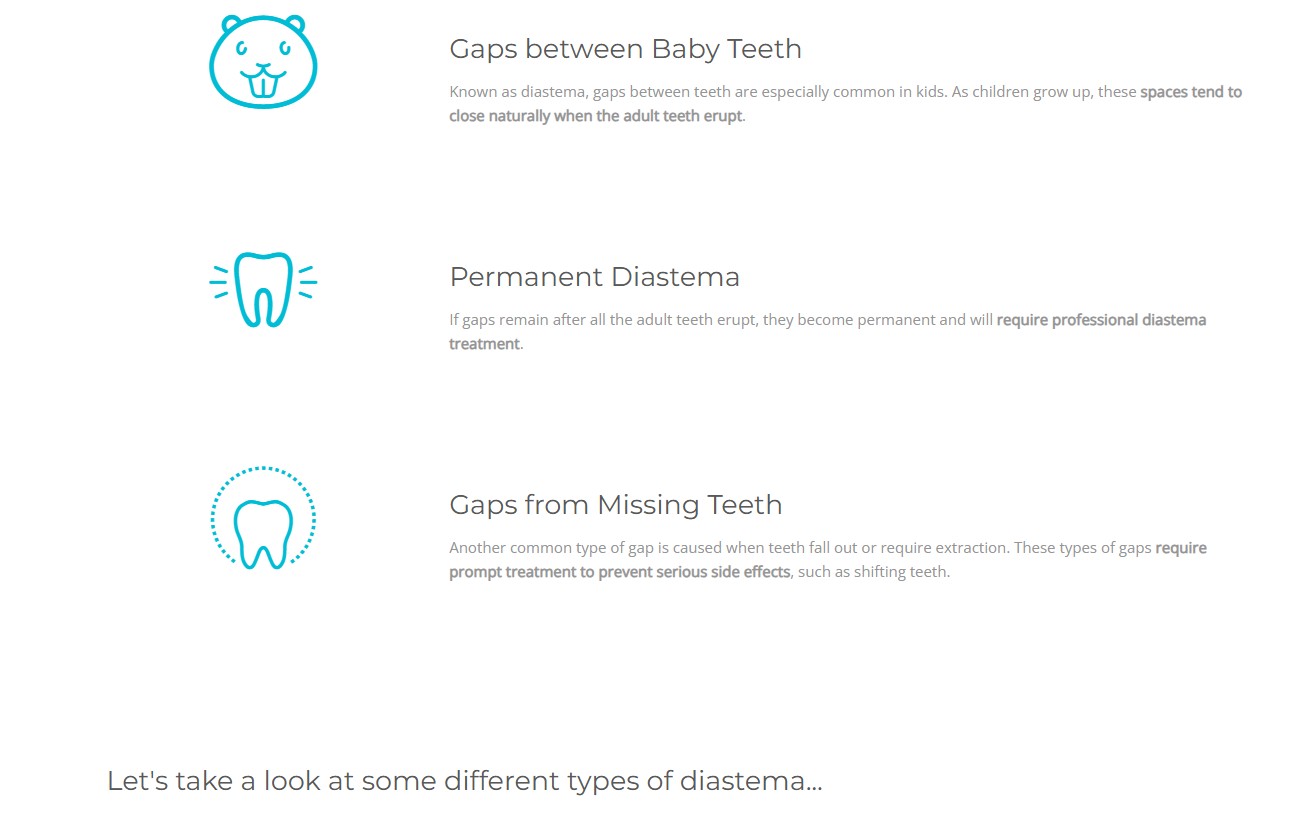Click the 'Gaps from Missing Teeth' heading
The image size is (1289, 822).
click(x=615, y=505)
